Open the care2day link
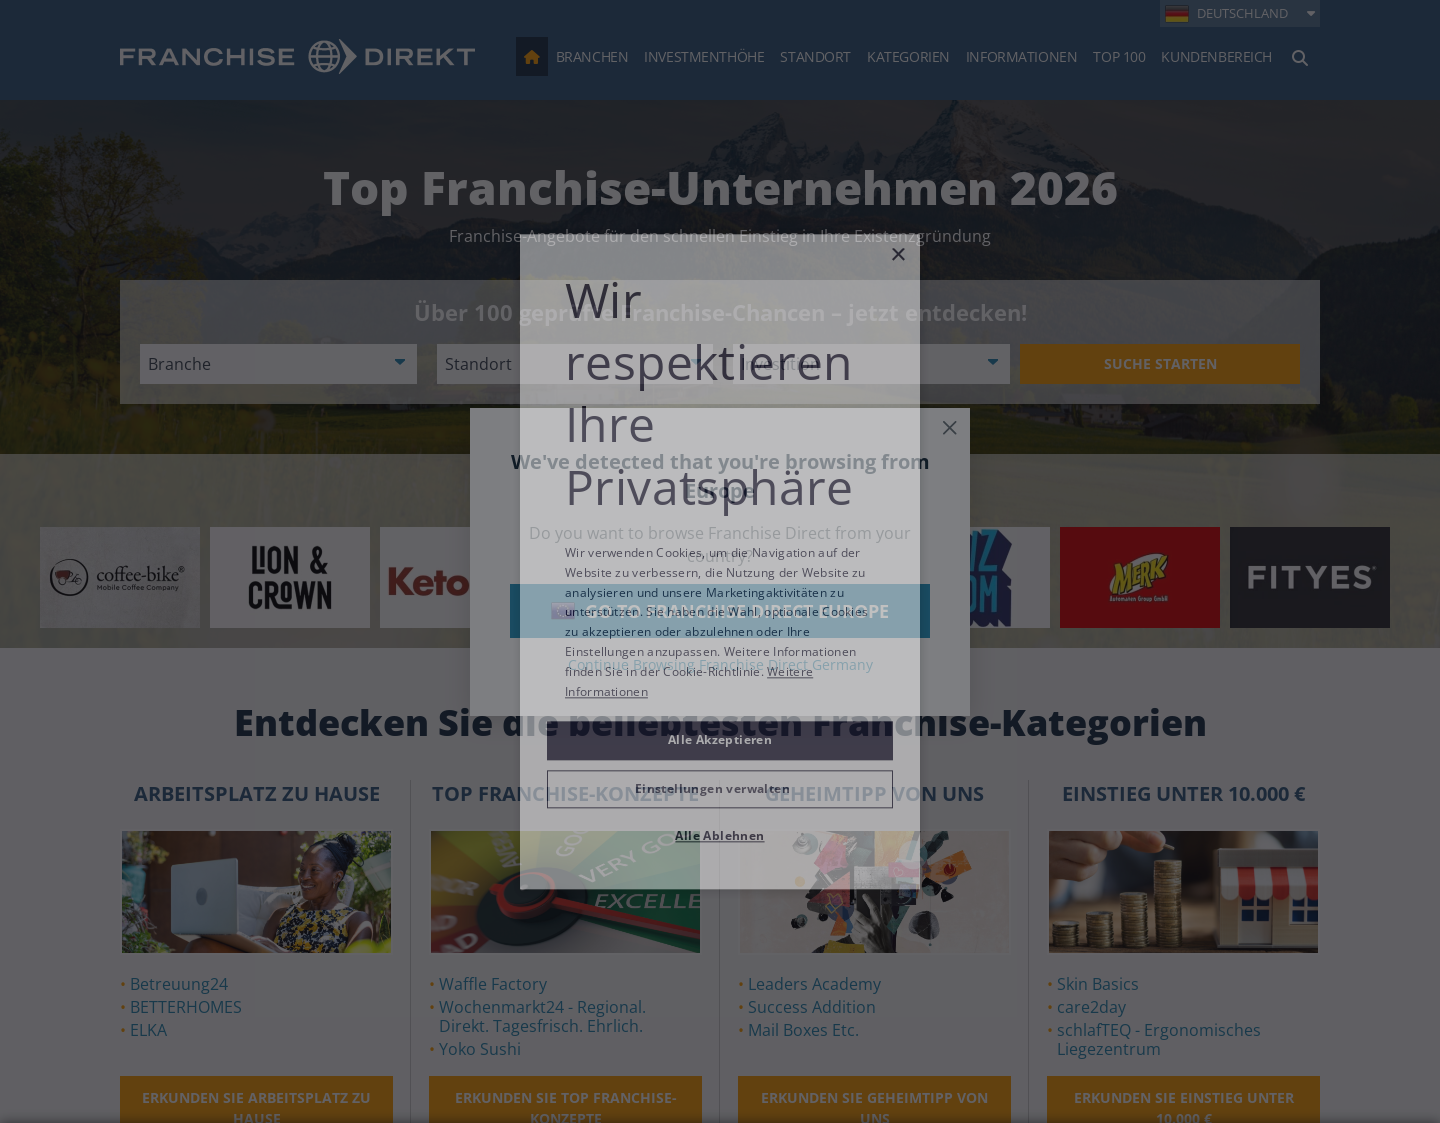 click(x=1091, y=1007)
